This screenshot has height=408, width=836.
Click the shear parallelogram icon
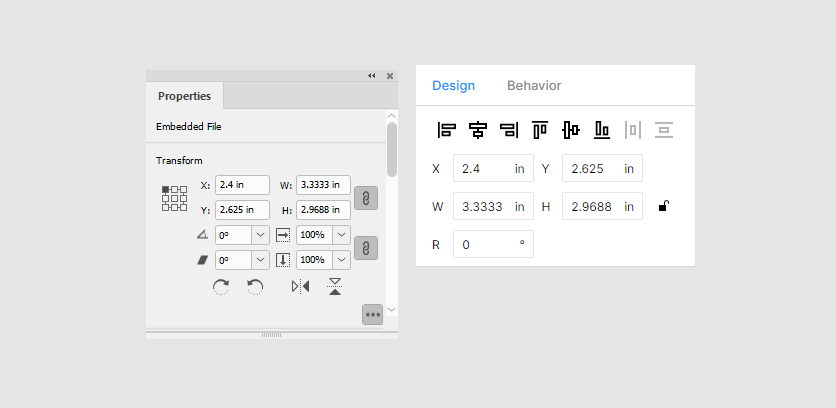202,260
